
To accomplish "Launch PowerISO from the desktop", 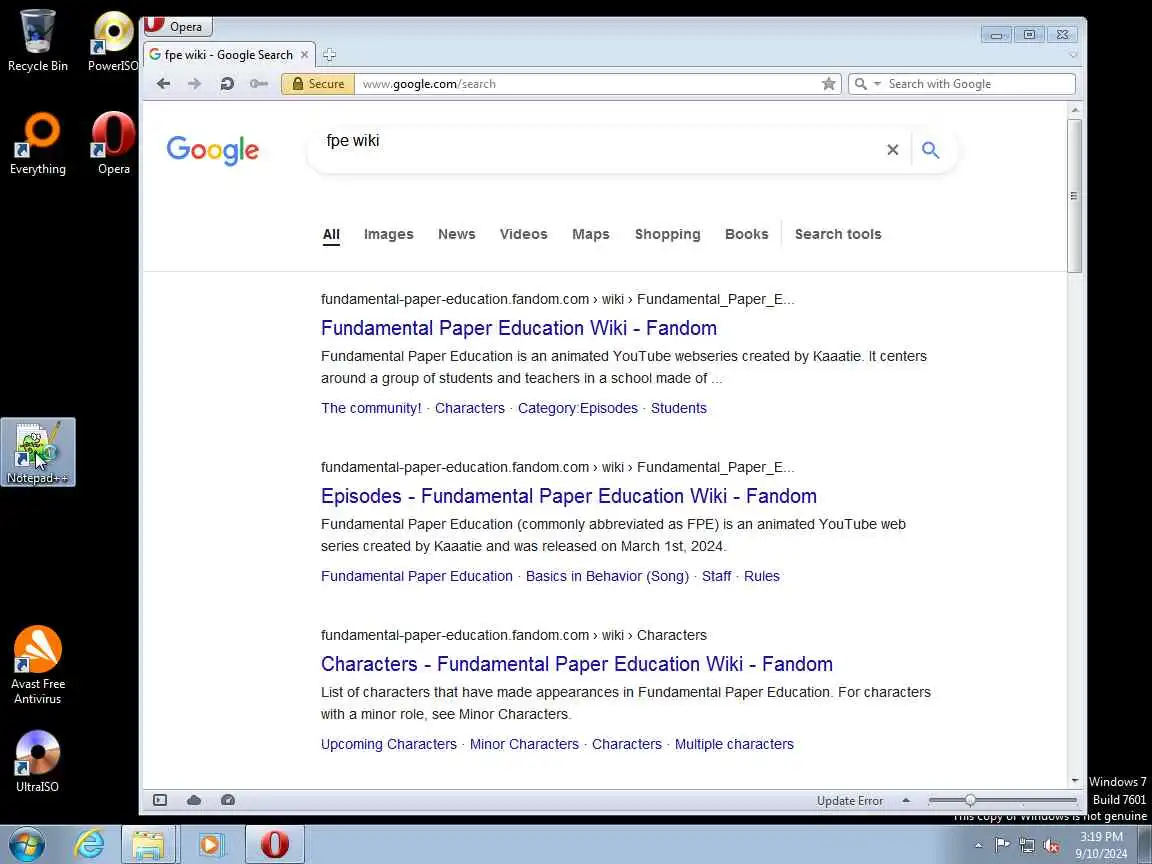I will (x=112, y=41).
